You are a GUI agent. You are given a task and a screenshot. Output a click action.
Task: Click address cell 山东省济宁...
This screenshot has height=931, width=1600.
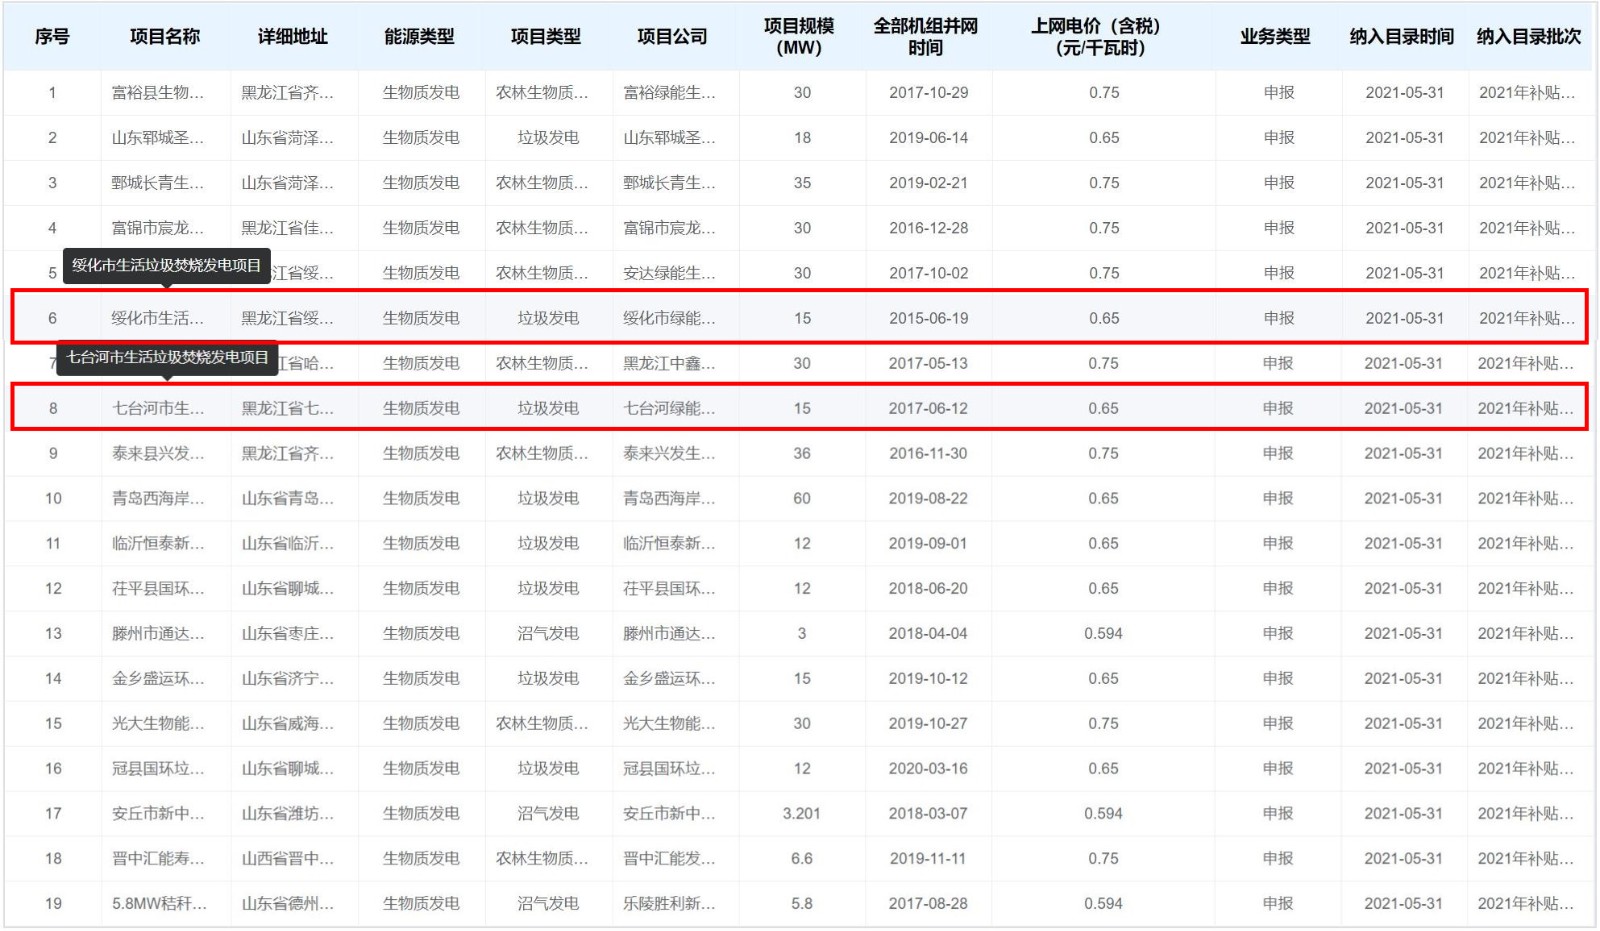[x=287, y=678]
